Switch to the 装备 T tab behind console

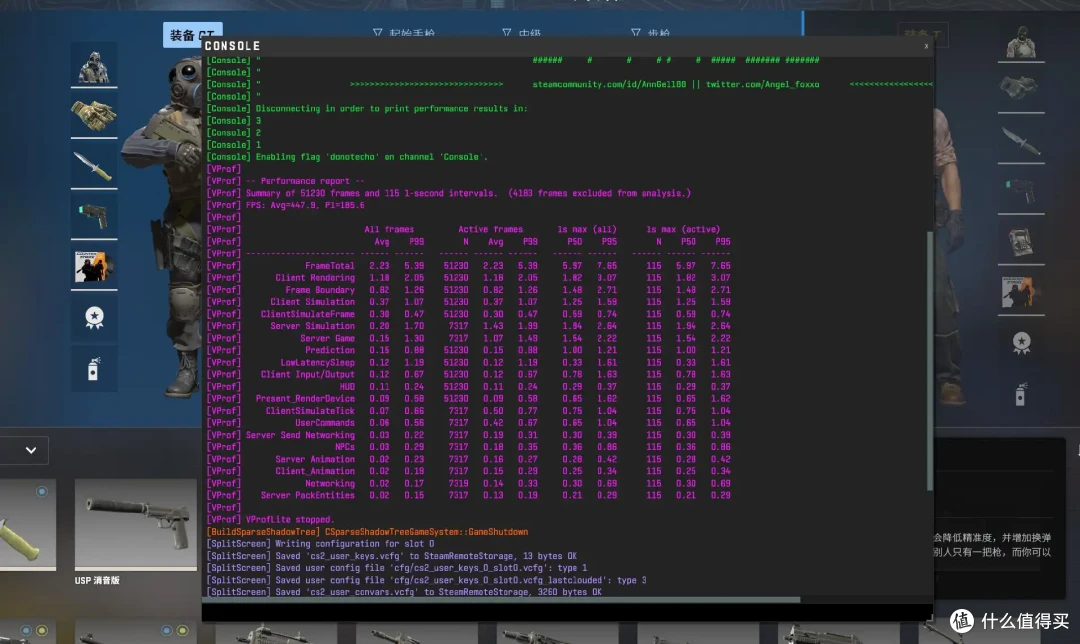(x=922, y=34)
